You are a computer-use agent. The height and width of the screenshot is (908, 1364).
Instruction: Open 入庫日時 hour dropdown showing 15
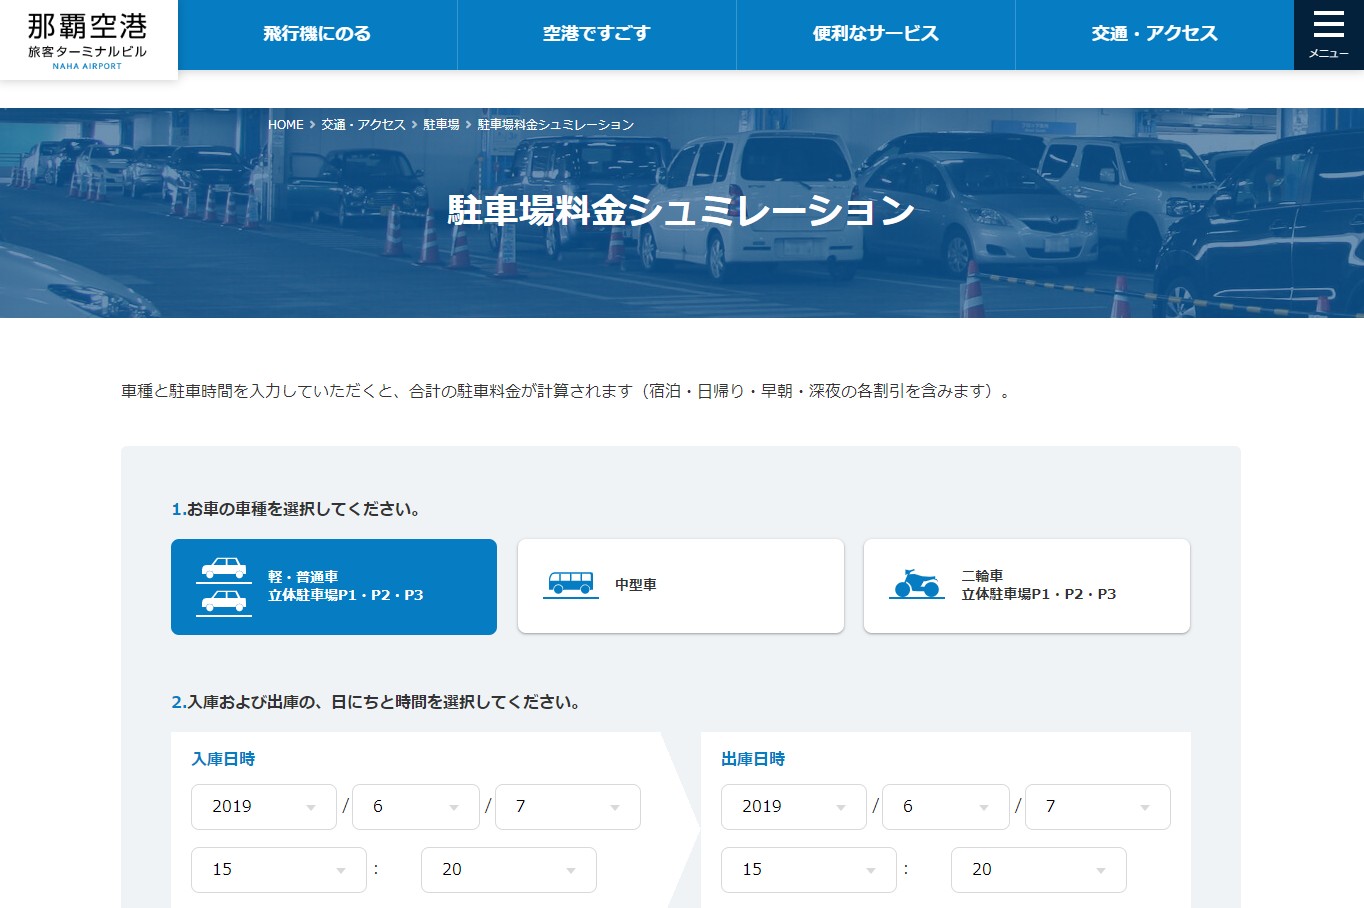[x=279, y=870]
